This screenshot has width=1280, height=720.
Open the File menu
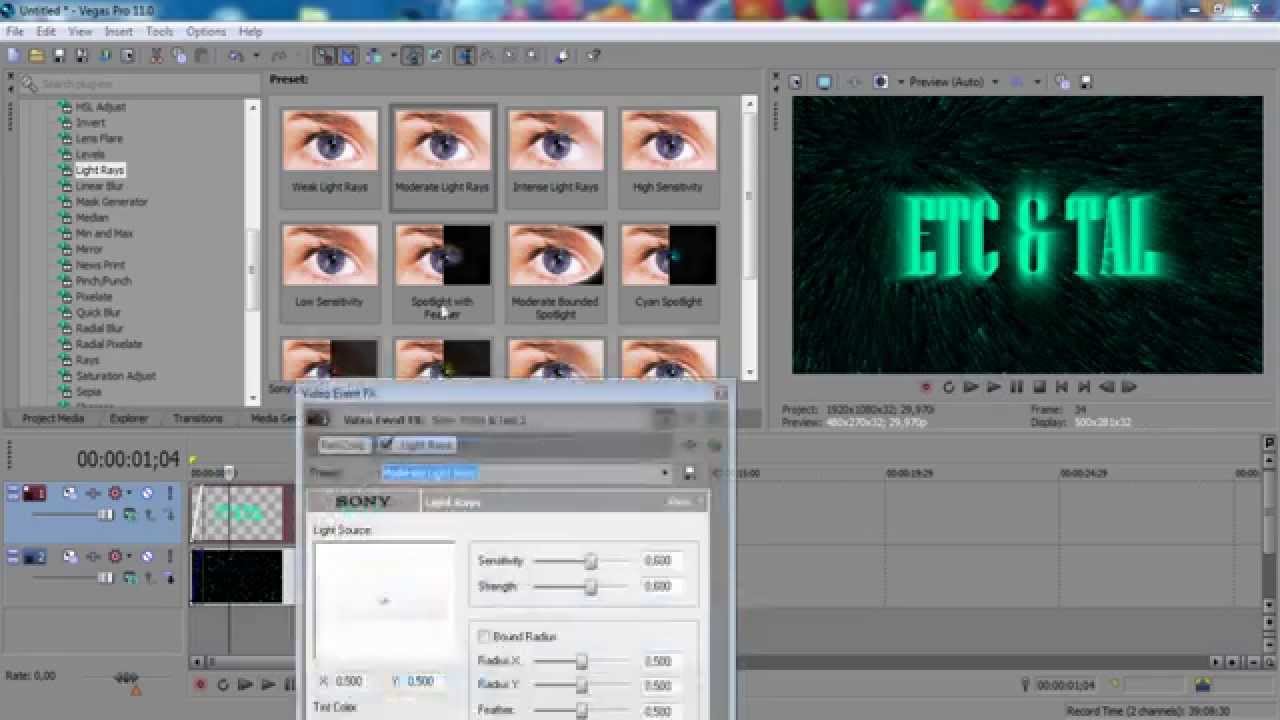click(x=15, y=32)
